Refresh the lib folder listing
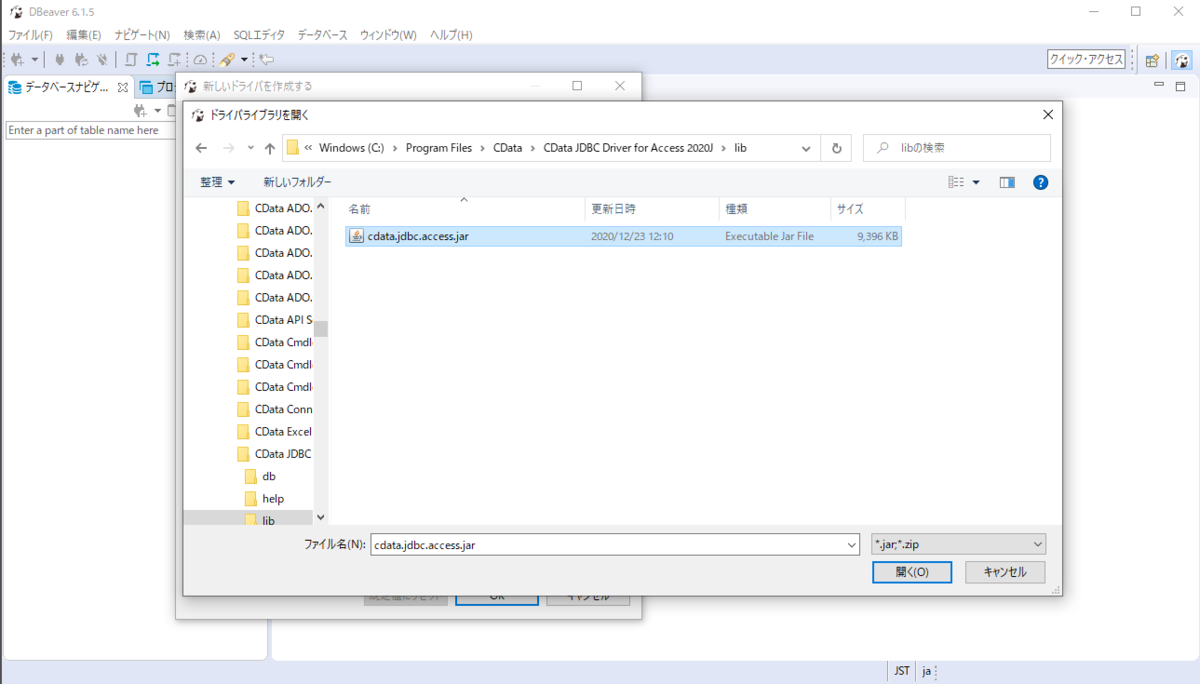1200x684 pixels. pos(836,147)
